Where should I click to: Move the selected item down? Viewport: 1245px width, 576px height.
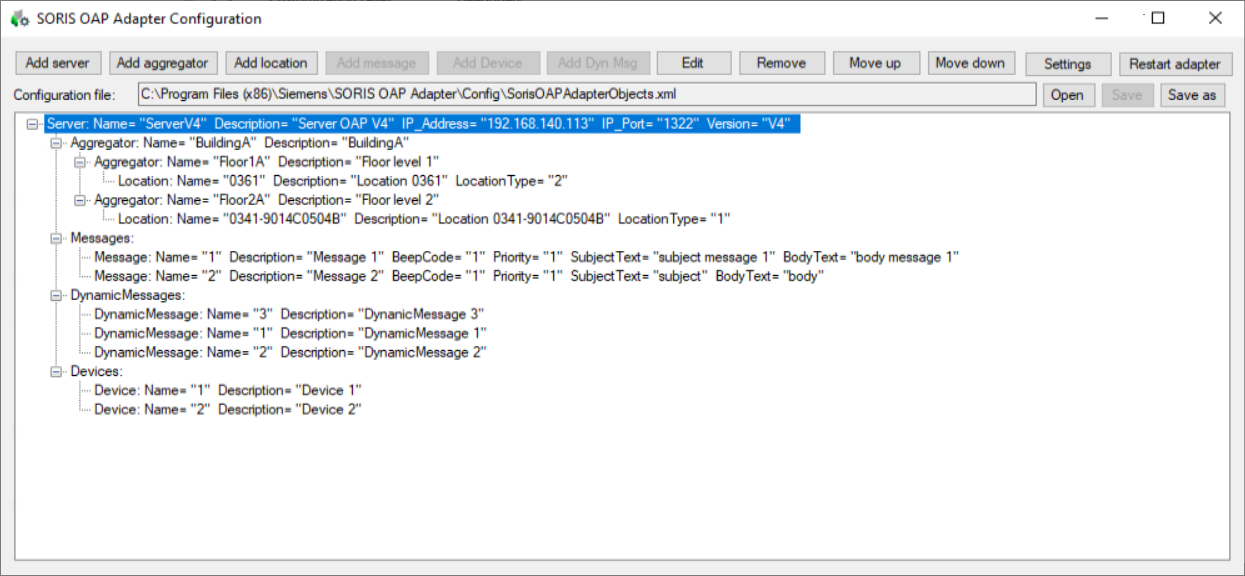tap(971, 62)
